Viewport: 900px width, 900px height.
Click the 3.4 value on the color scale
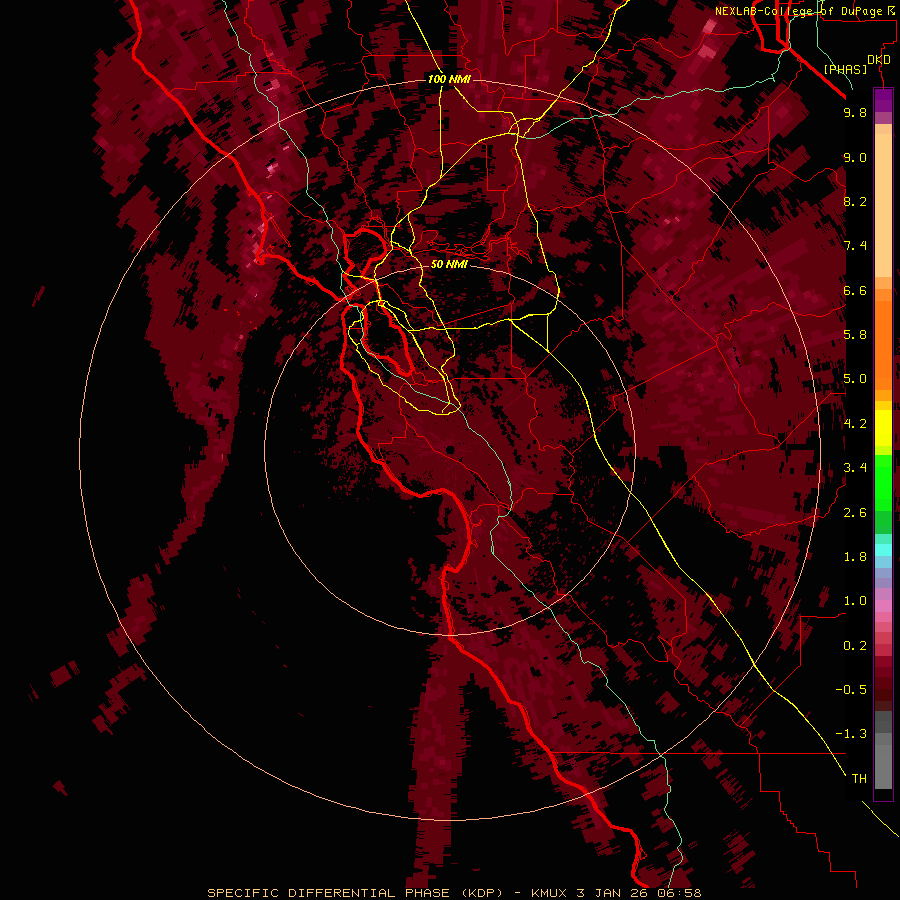pos(855,468)
